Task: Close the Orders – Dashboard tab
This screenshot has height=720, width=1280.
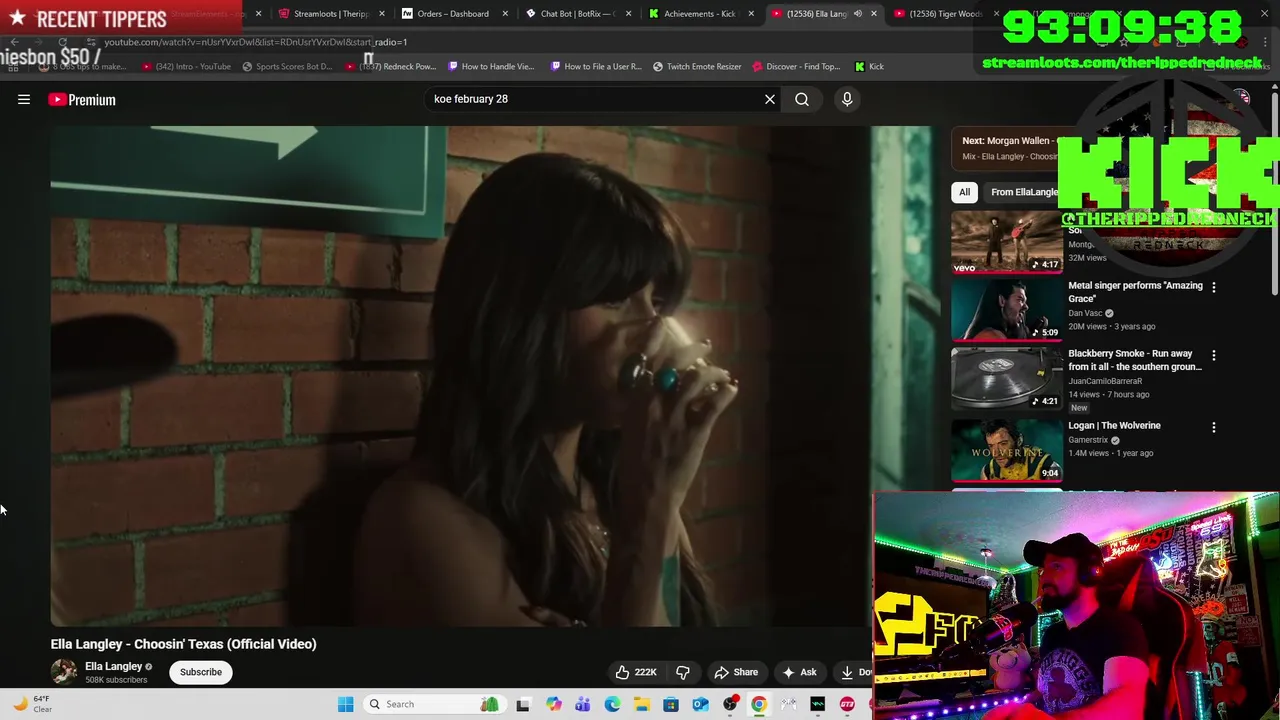Action: pos(505,14)
